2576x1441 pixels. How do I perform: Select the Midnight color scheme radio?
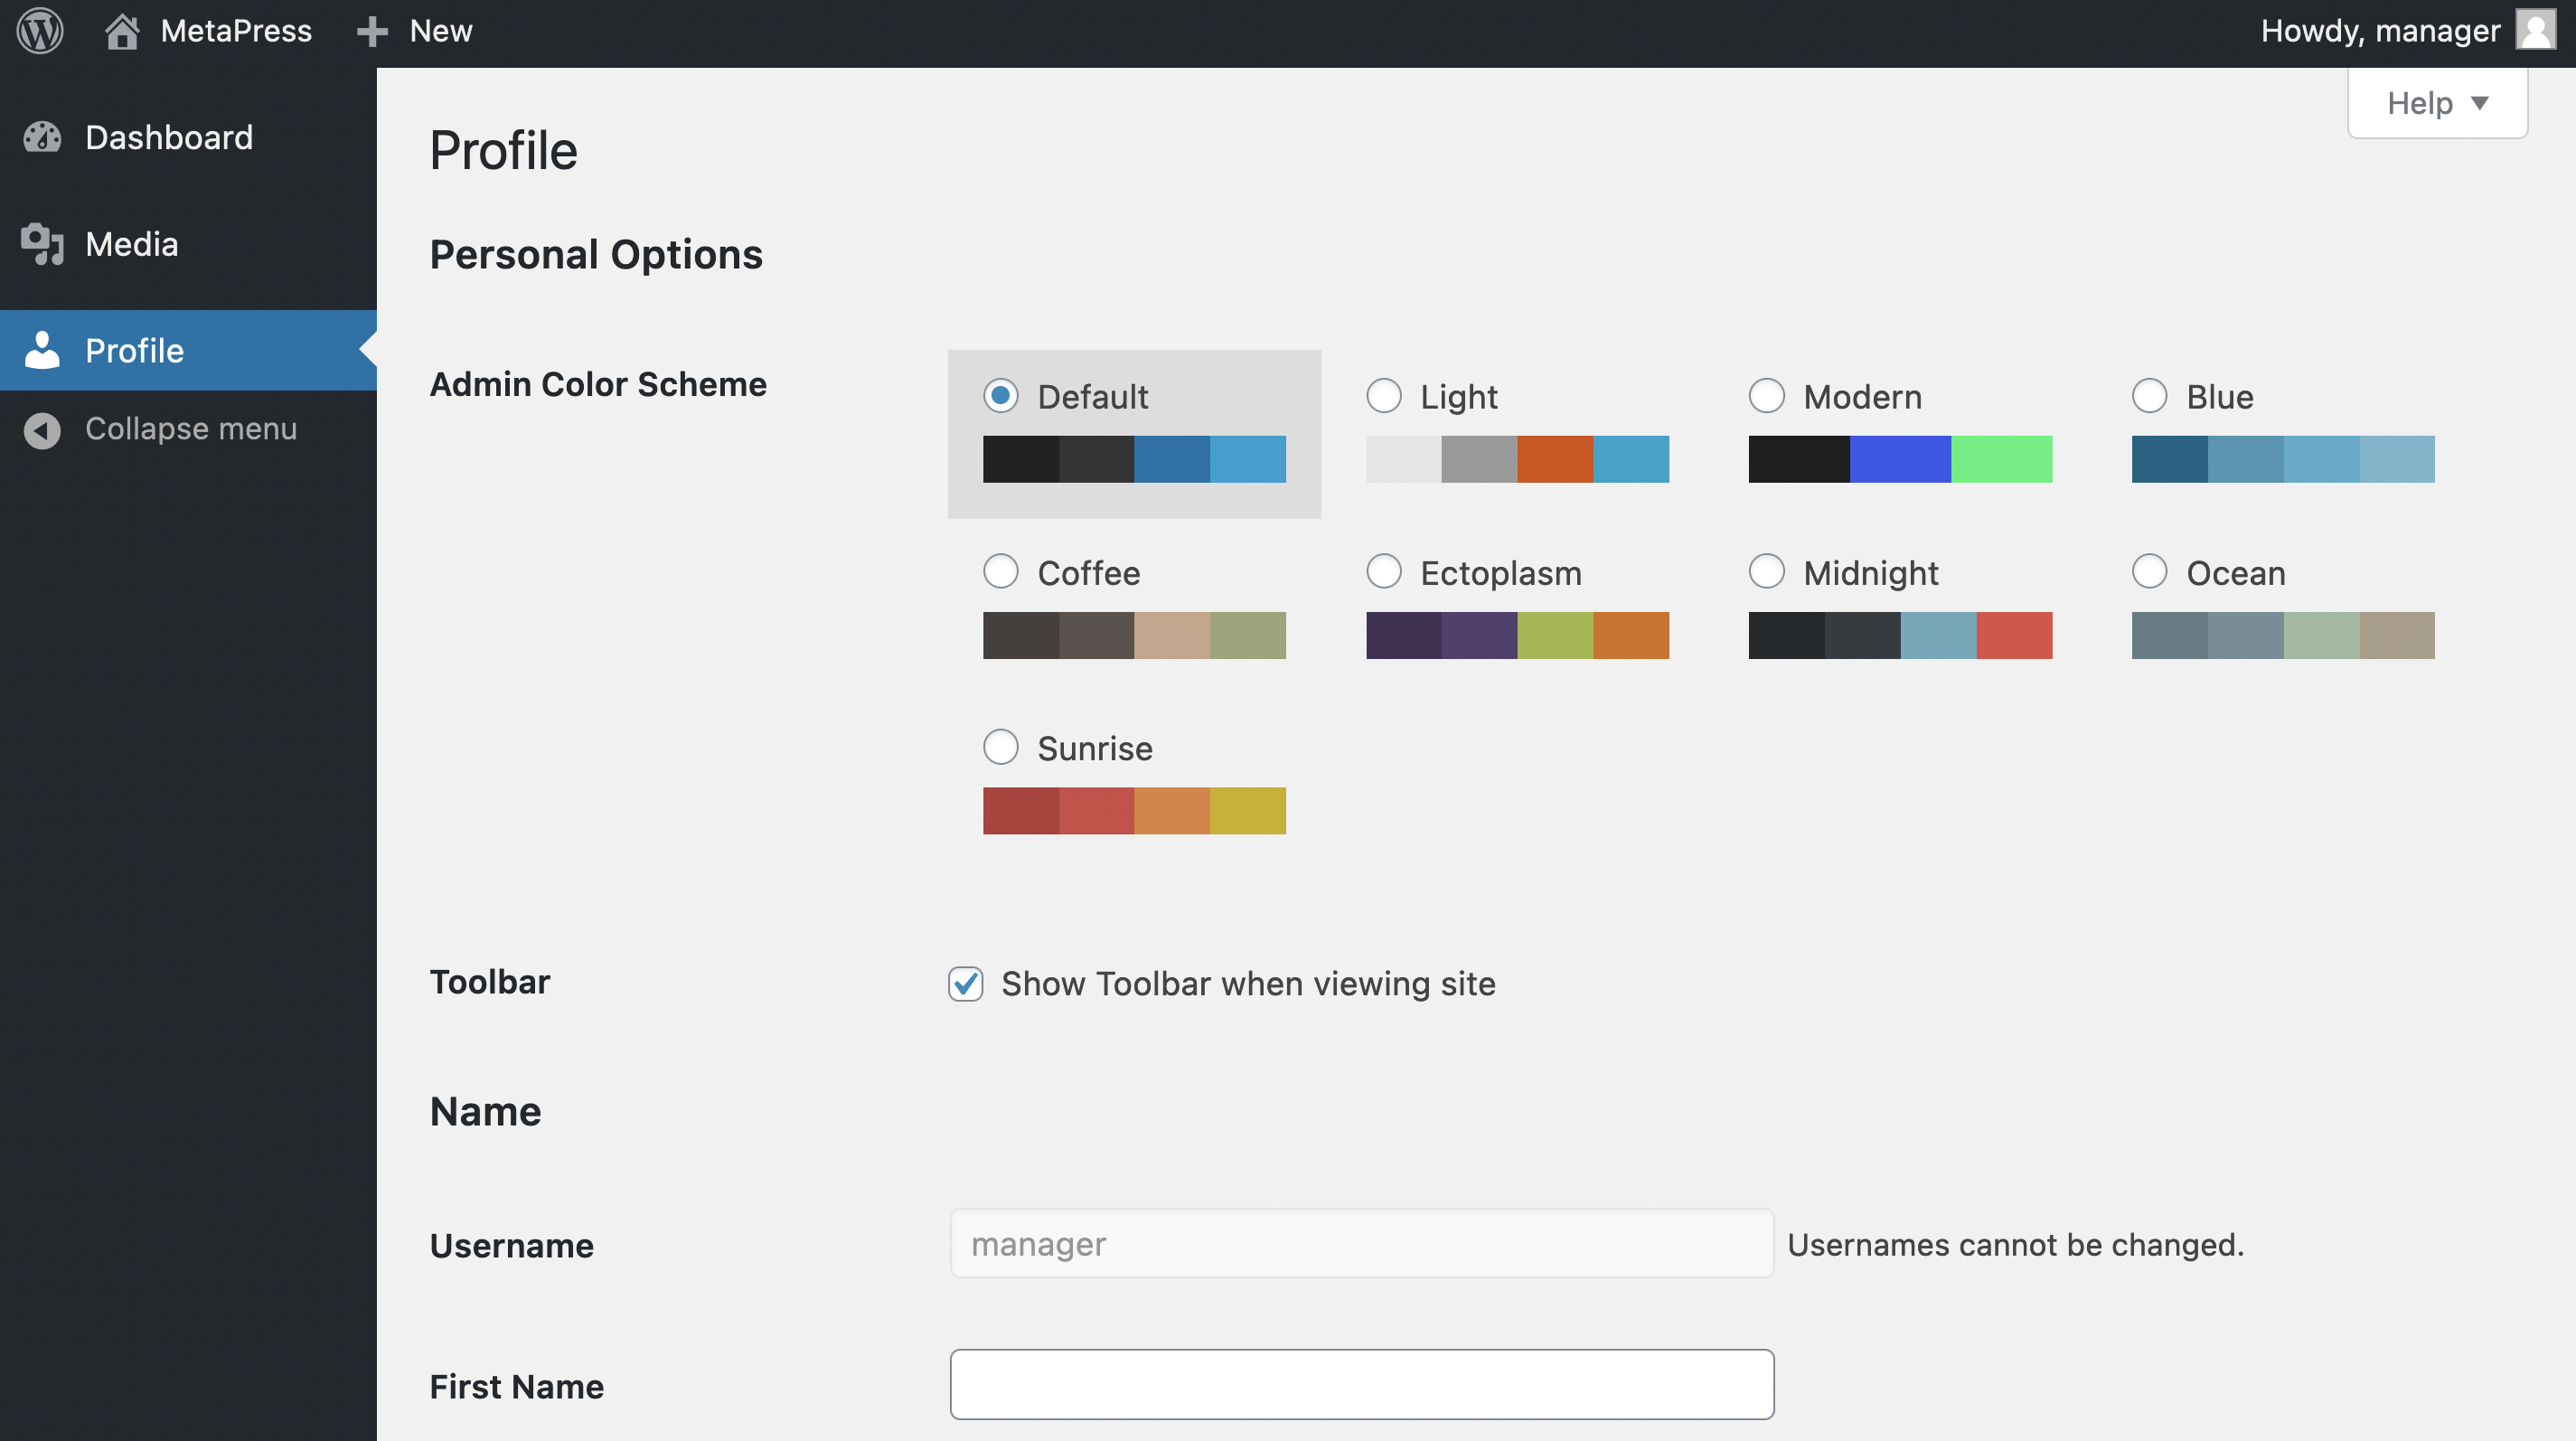point(1766,572)
